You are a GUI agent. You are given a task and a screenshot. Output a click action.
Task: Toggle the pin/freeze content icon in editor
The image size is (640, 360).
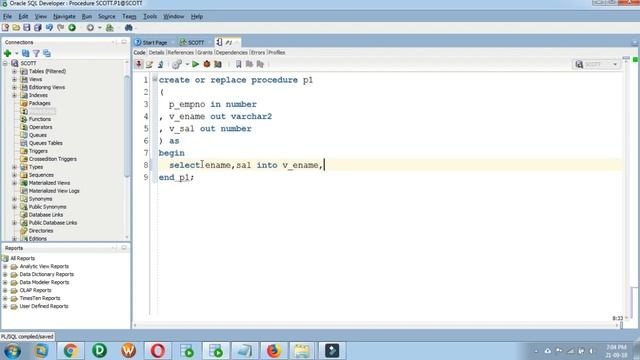tap(139, 64)
